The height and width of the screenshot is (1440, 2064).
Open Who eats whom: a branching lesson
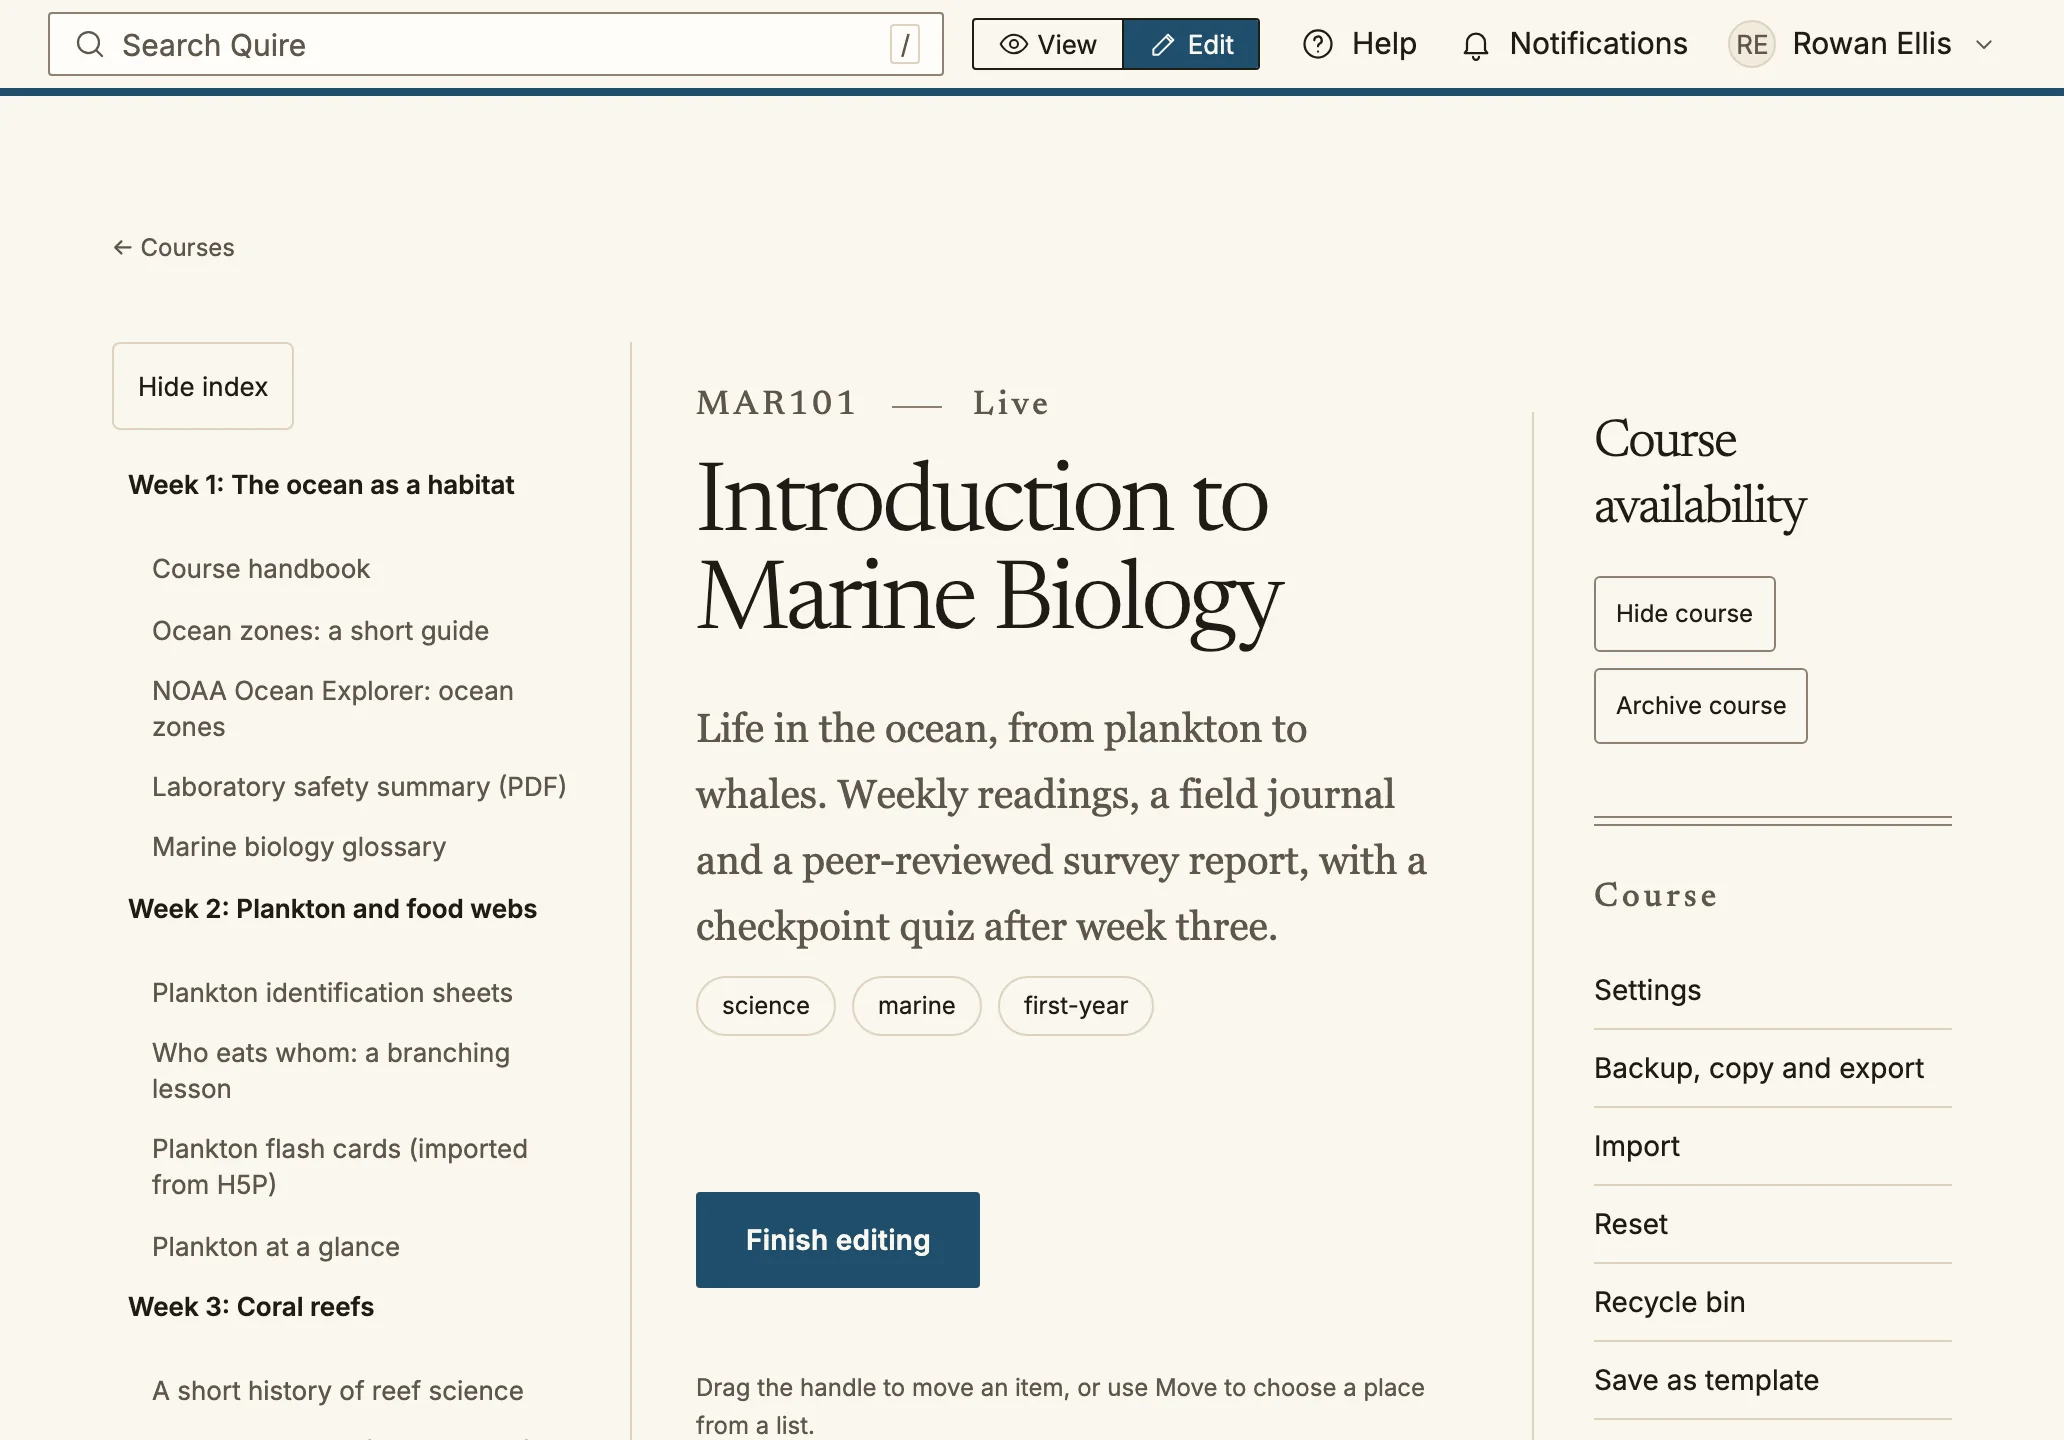331,1071
